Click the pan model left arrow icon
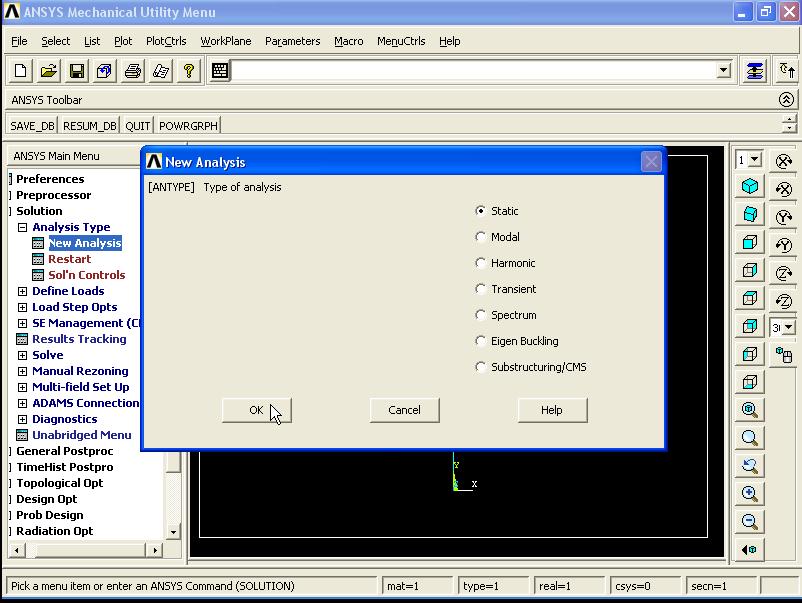 pos(750,550)
